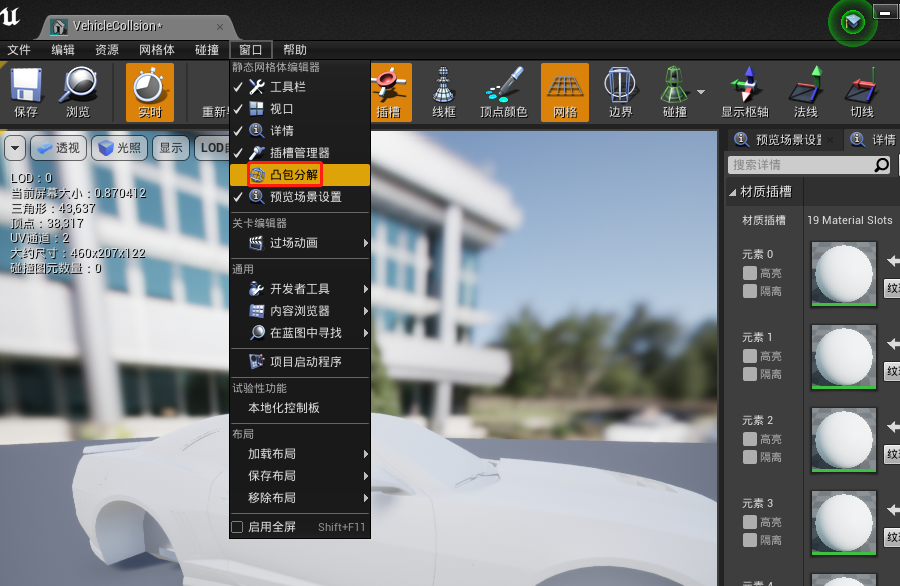Toggle the 边界 bounds toolbar icon
900x586 pixels.
pyautogui.click(x=620, y=92)
